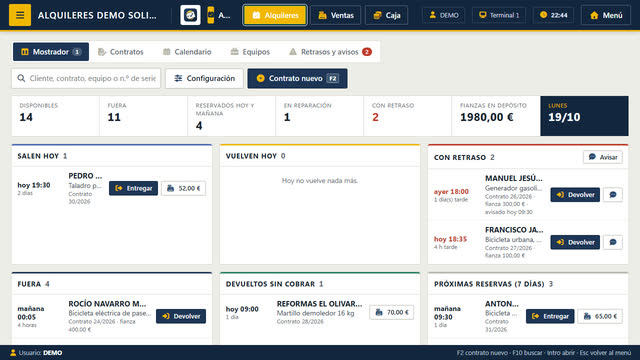Click the 65,00 € charge button

(600, 316)
